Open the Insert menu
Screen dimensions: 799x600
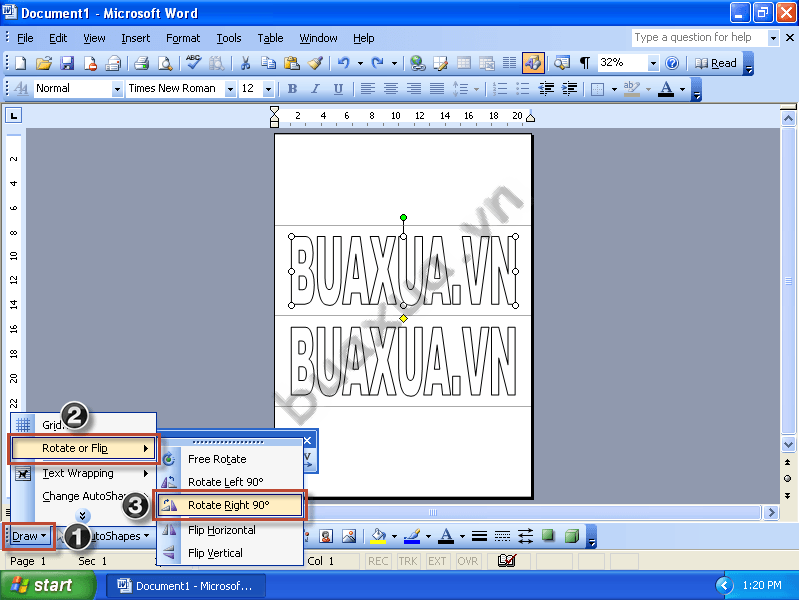coord(136,38)
